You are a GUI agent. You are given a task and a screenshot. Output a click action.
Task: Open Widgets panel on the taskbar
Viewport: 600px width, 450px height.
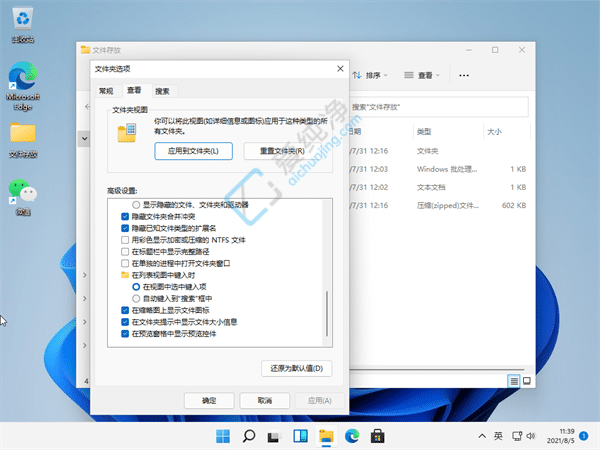click(301, 436)
